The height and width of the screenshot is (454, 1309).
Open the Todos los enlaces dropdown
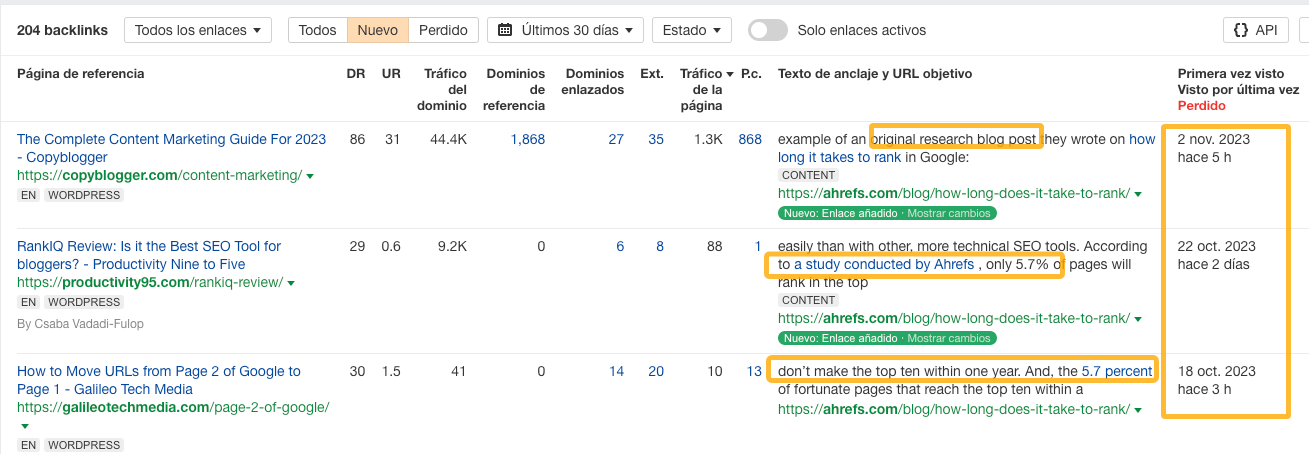pyautogui.click(x=198, y=30)
